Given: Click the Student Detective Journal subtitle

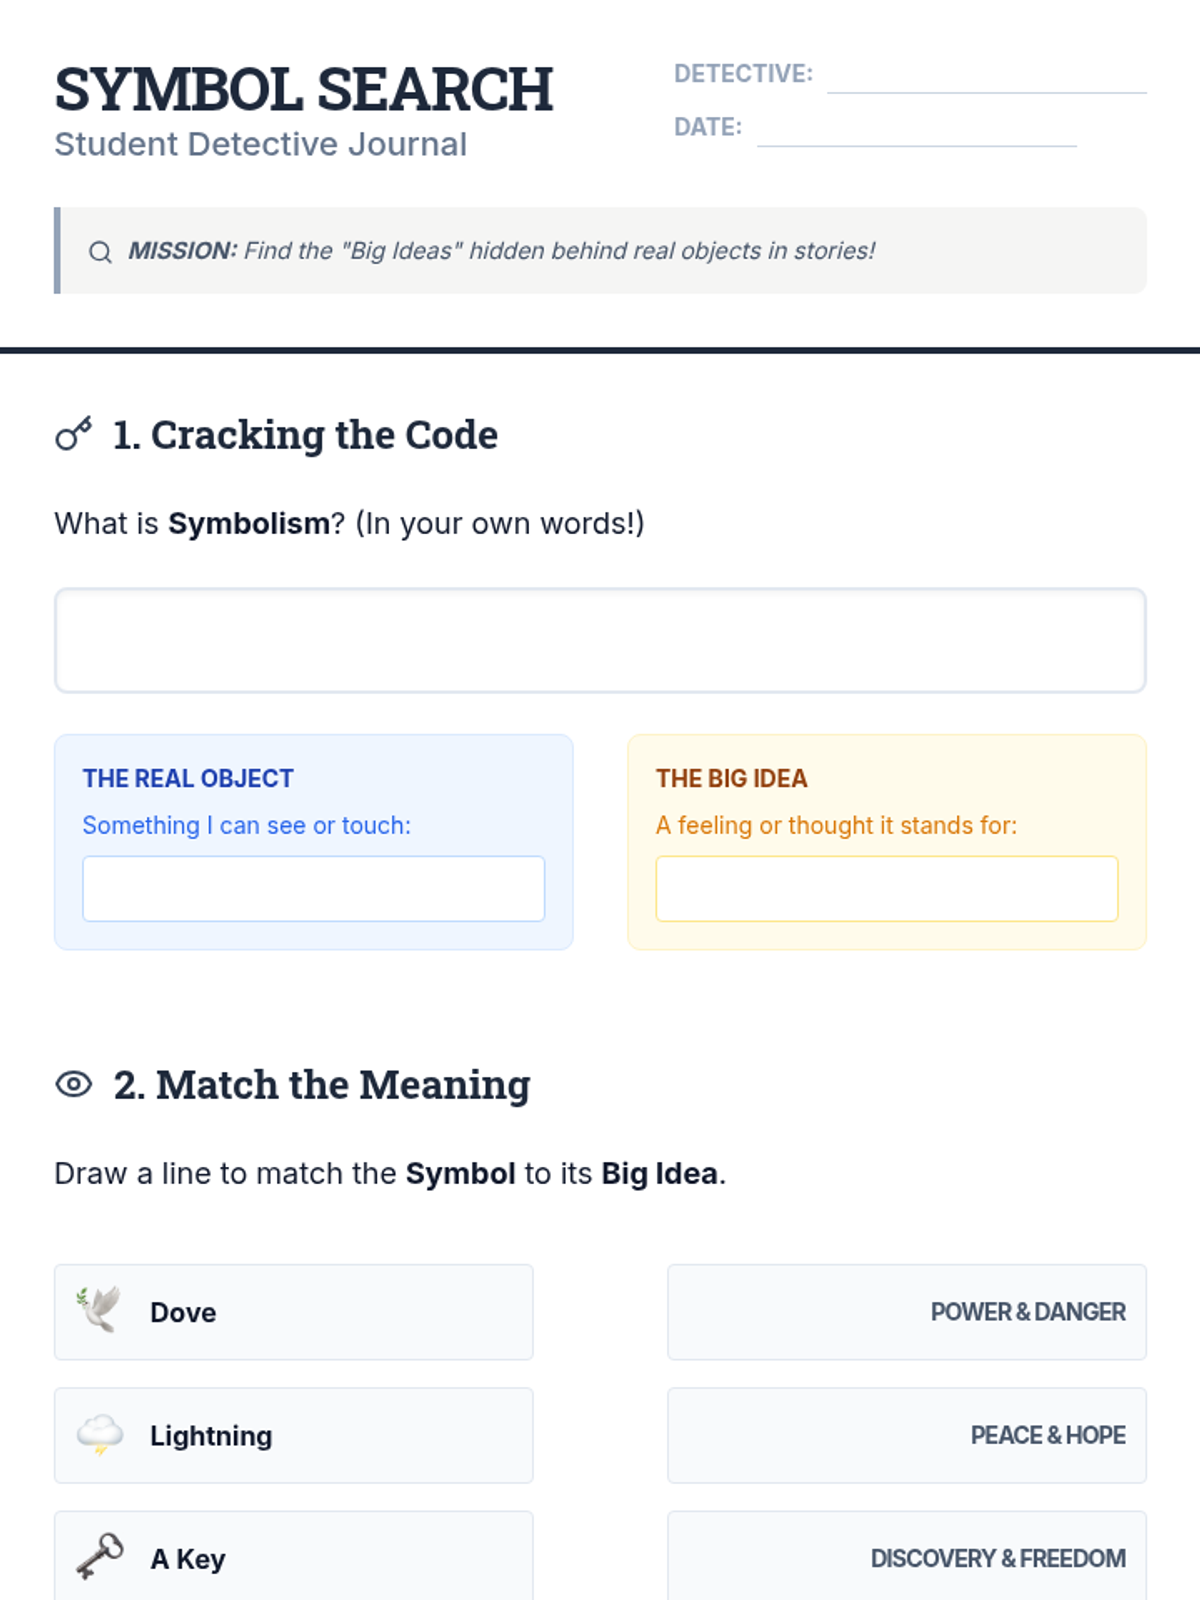Looking at the screenshot, I should pyautogui.click(x=261, y=144).
